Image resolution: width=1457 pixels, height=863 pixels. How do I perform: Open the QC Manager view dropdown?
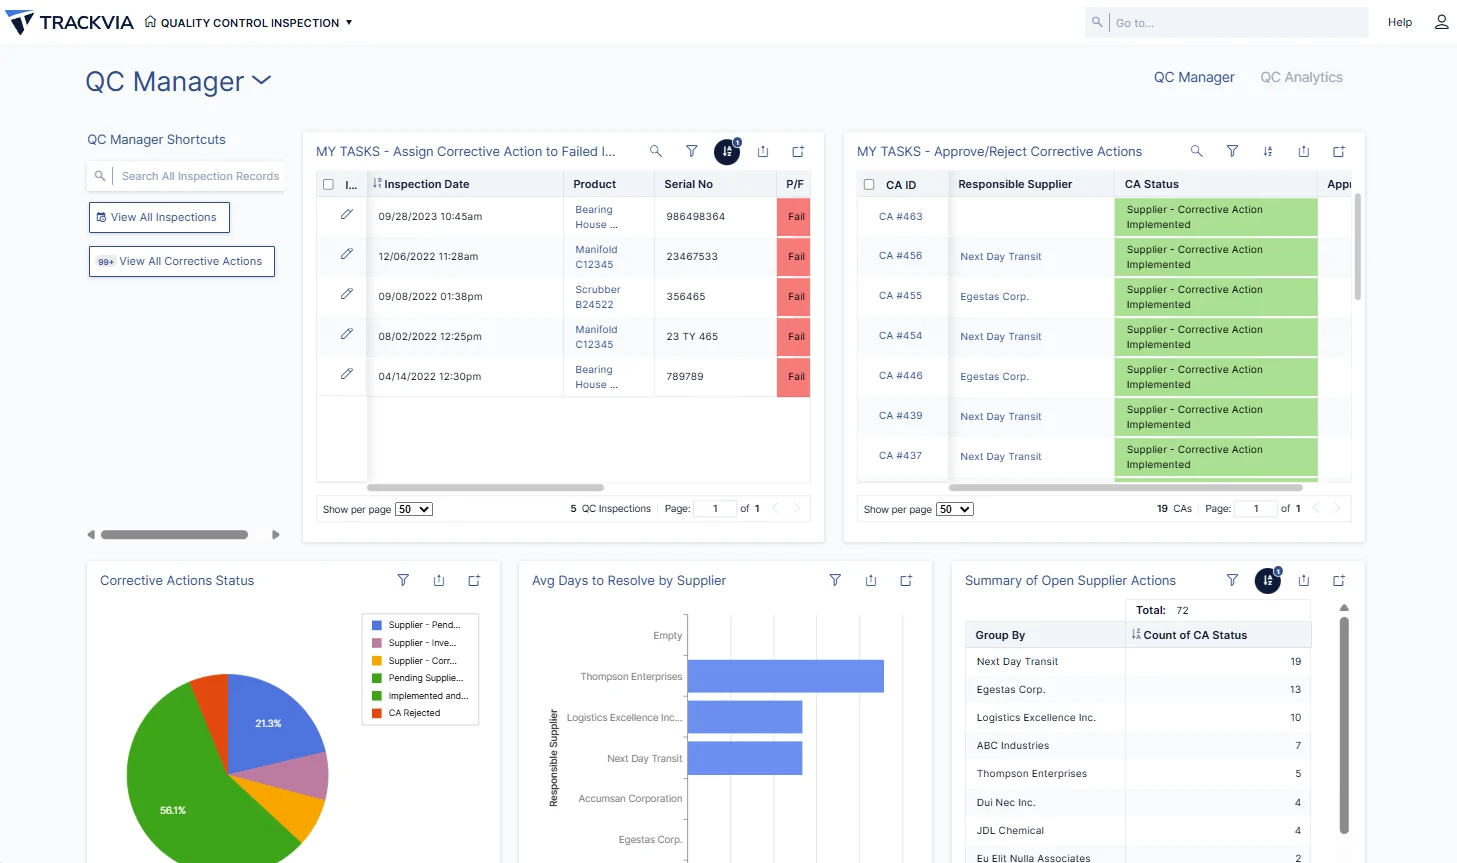tap(179, 81)
